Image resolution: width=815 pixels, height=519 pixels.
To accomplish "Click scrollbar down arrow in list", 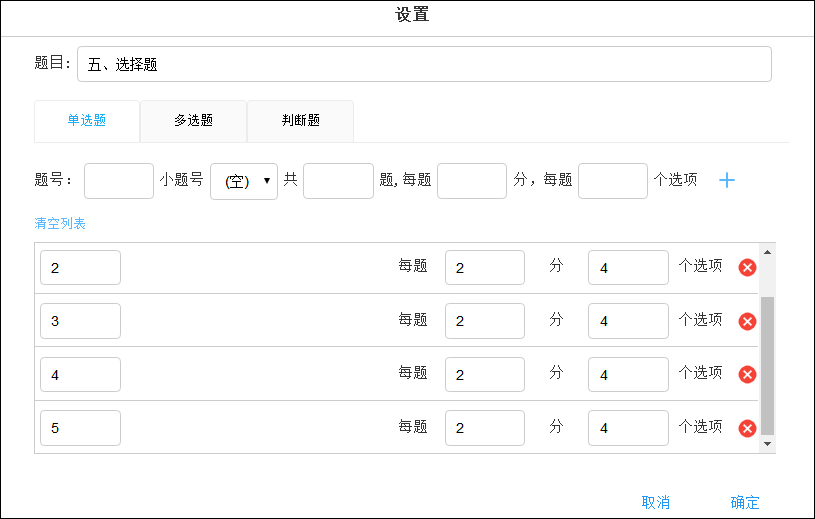I will click(x=768, y=443).
